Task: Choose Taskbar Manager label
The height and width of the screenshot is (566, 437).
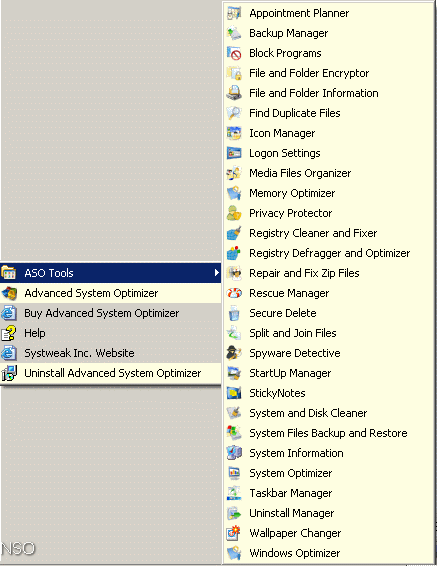Action: tap(291, 493)
